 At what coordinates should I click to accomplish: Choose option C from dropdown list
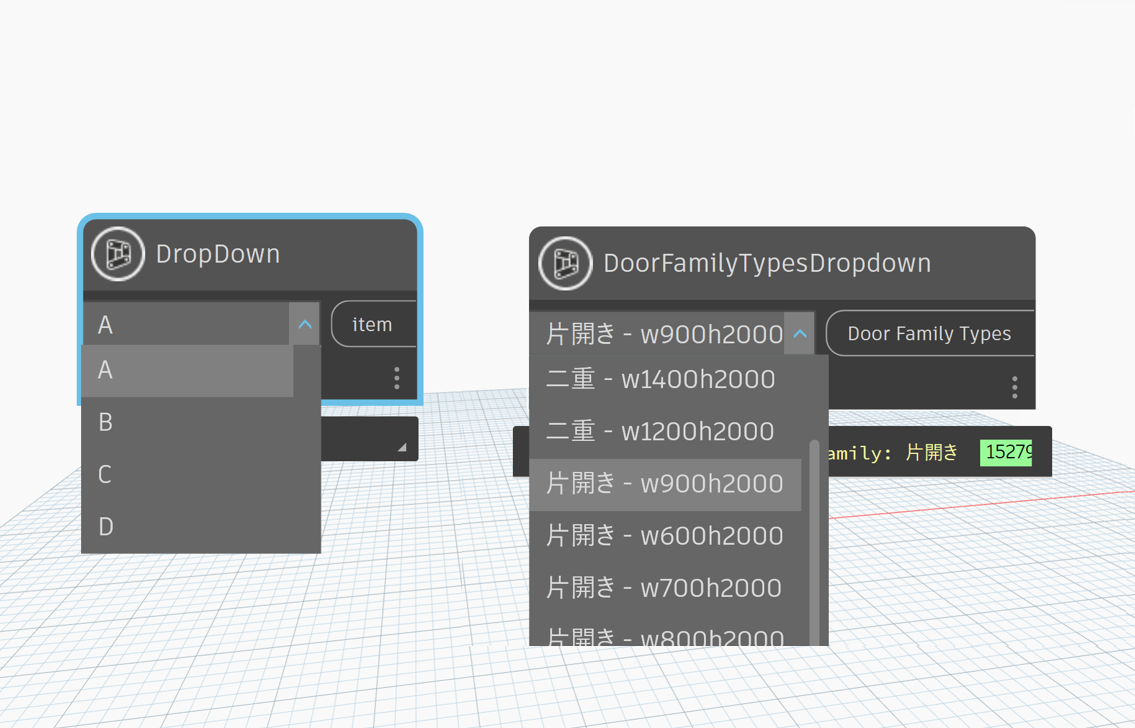coord(187,474)
